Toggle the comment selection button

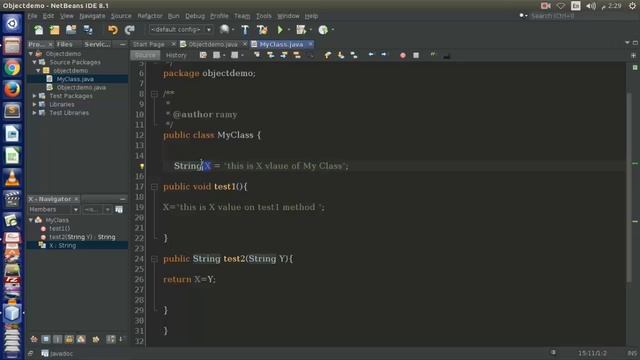[x=433, y=55]
